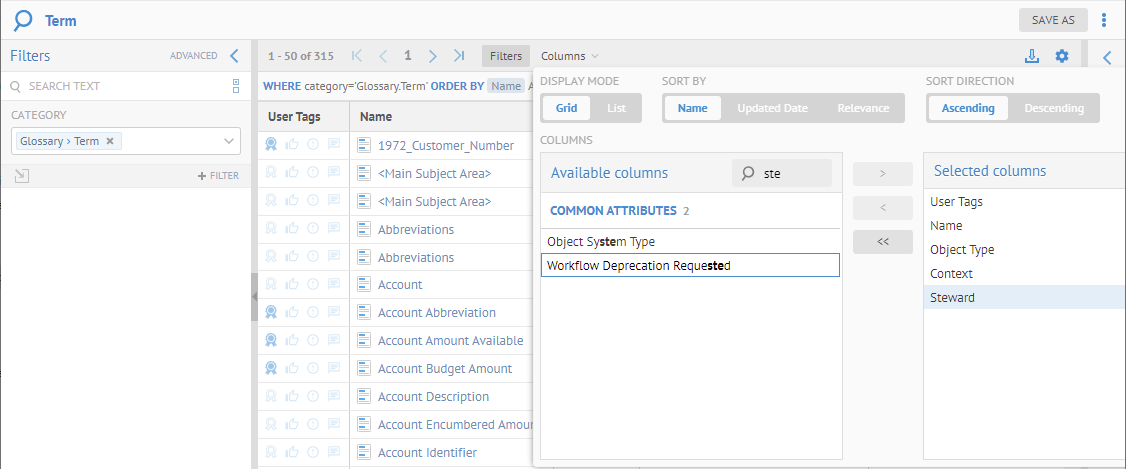Click certify badge icon for 1972_Customer_Number

pyautogui.click(x=271, y=145)
